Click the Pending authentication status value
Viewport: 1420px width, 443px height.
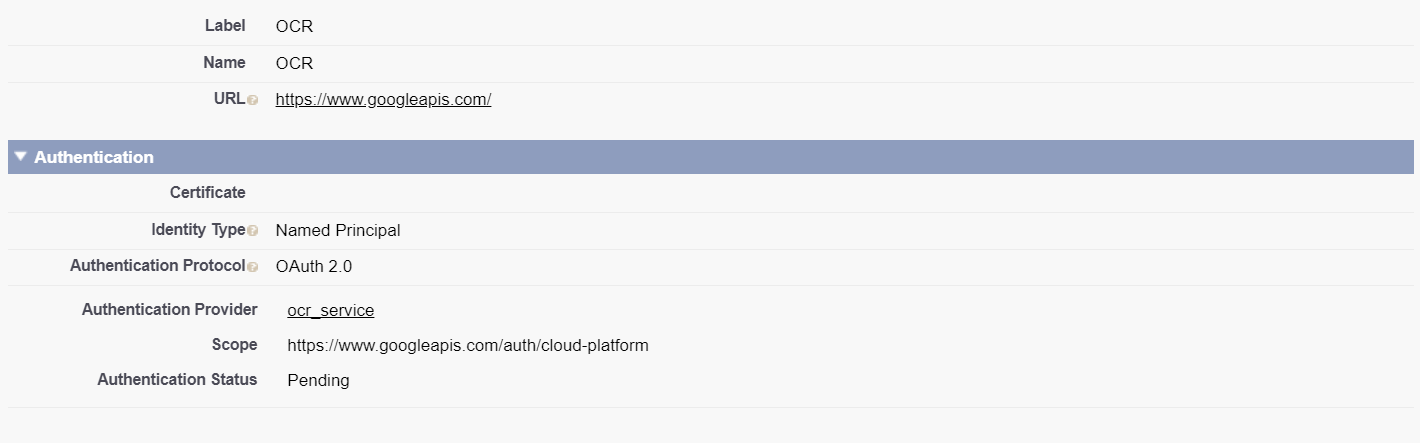coord(318,381)
